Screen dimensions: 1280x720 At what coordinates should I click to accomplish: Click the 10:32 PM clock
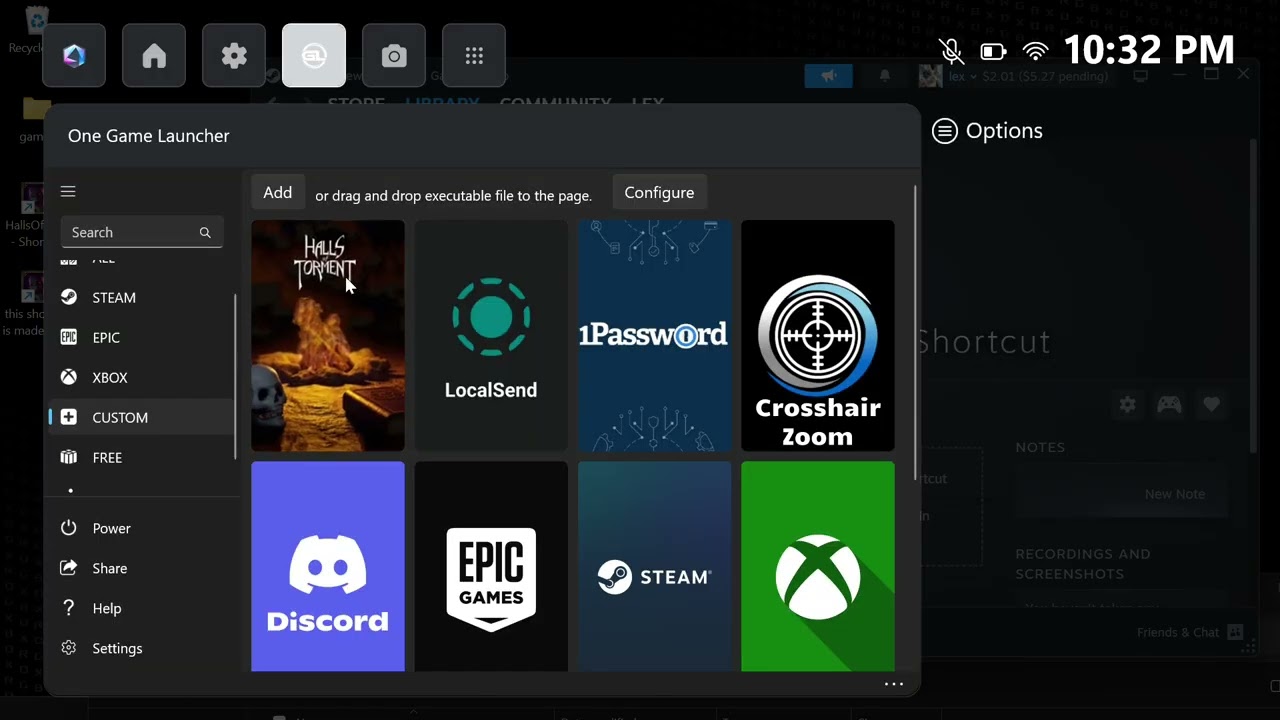(1149, 50)
